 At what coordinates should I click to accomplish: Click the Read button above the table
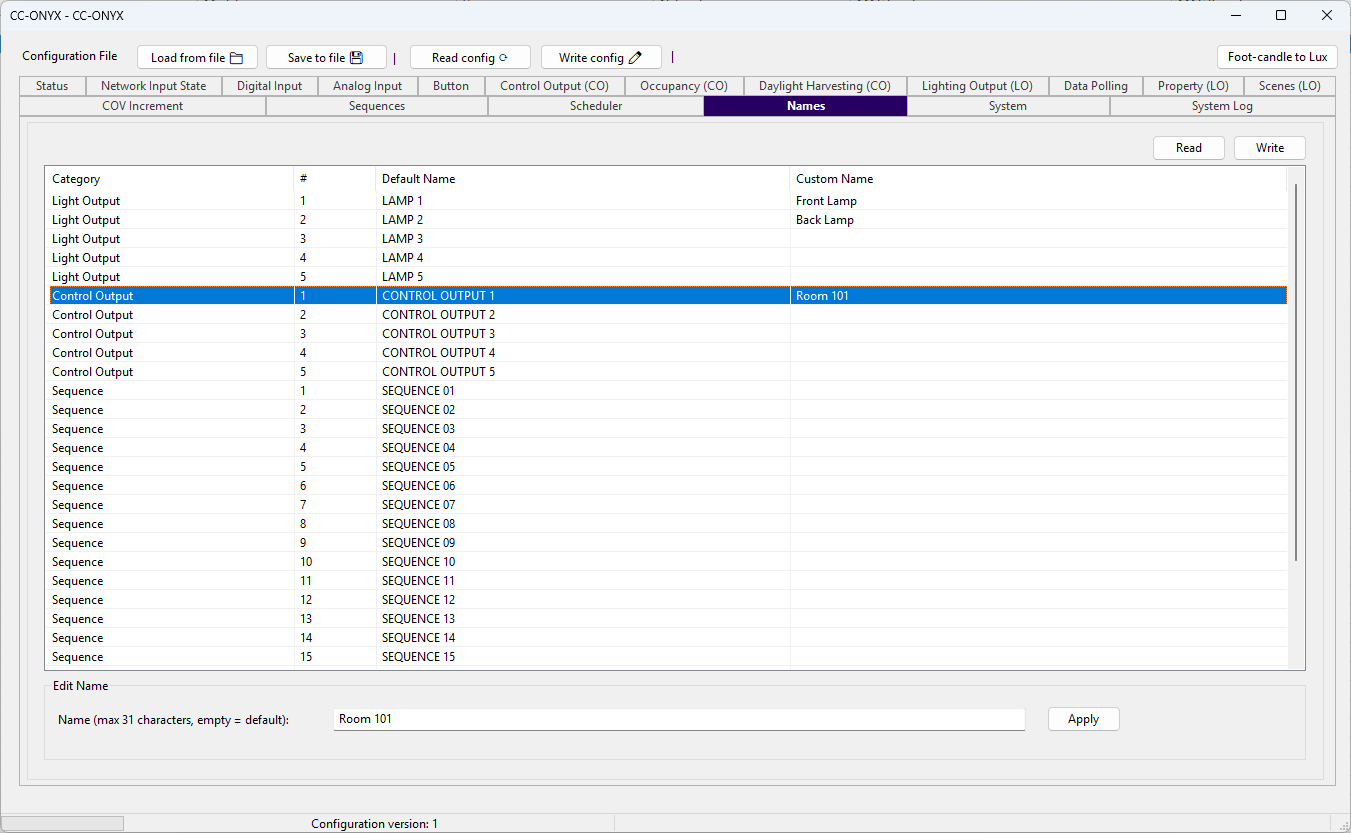[x=1189, y=148]
